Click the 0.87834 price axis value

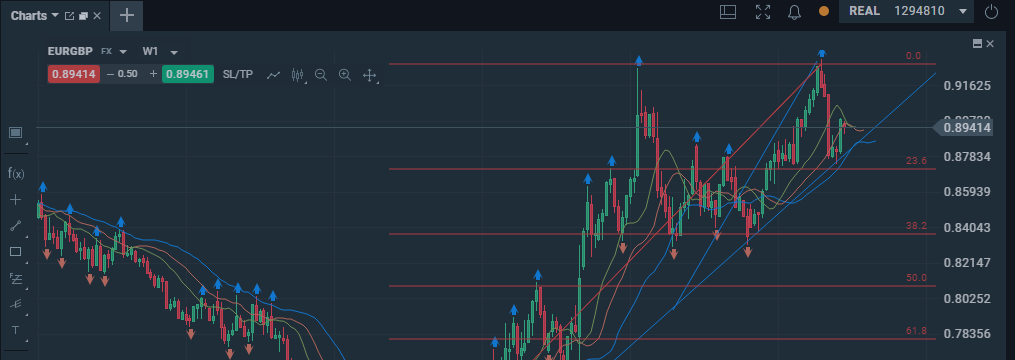click(968, 157)
